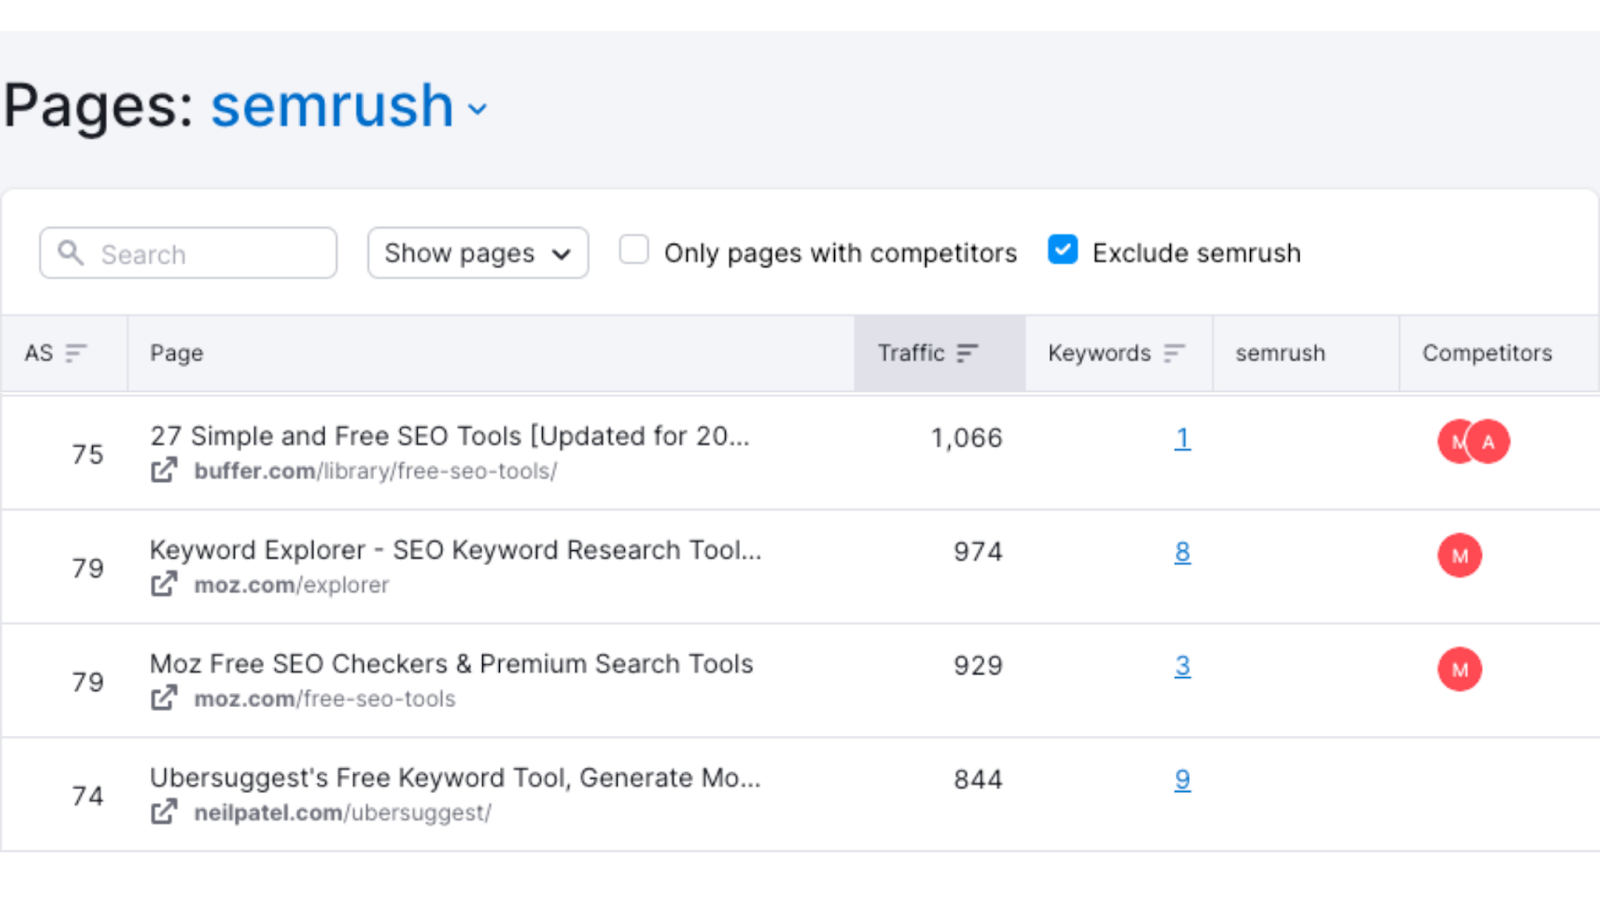The width and height of the screenshot is (1600, 900).
Task: Open keywords count link 8 for moz.com/explorer
Action: [x=1182, y=552]
